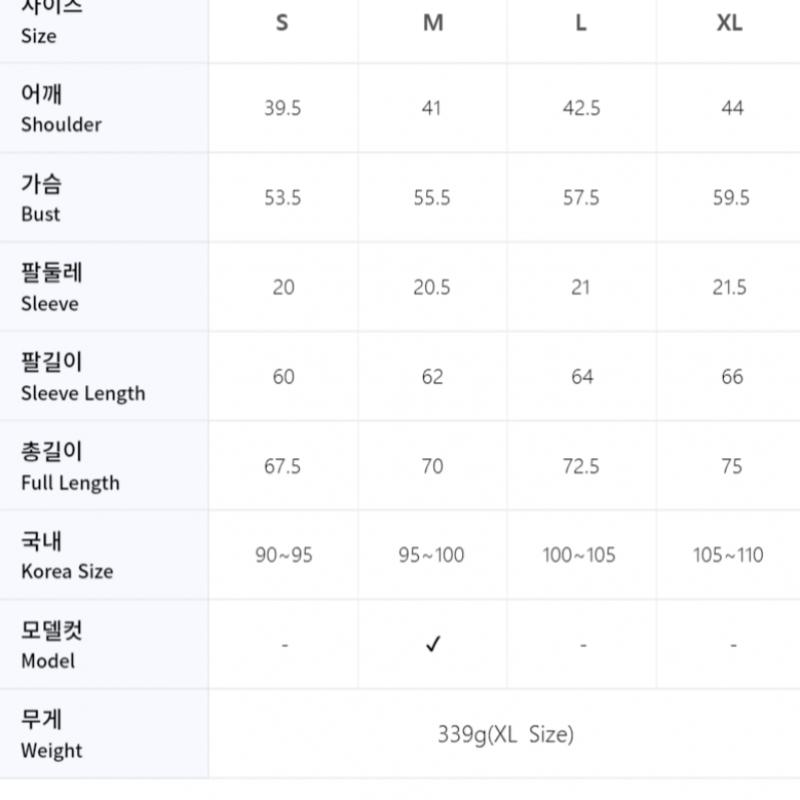The image size is (800, 800).
Task: Click the 39.5 shoulder value for S
Action: [x=282, y=108]
